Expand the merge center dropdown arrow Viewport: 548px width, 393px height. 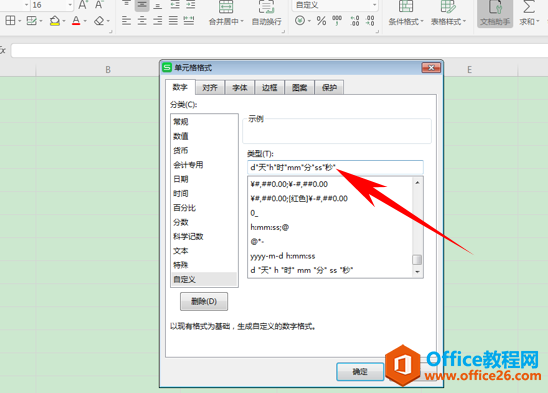[242, 22]
